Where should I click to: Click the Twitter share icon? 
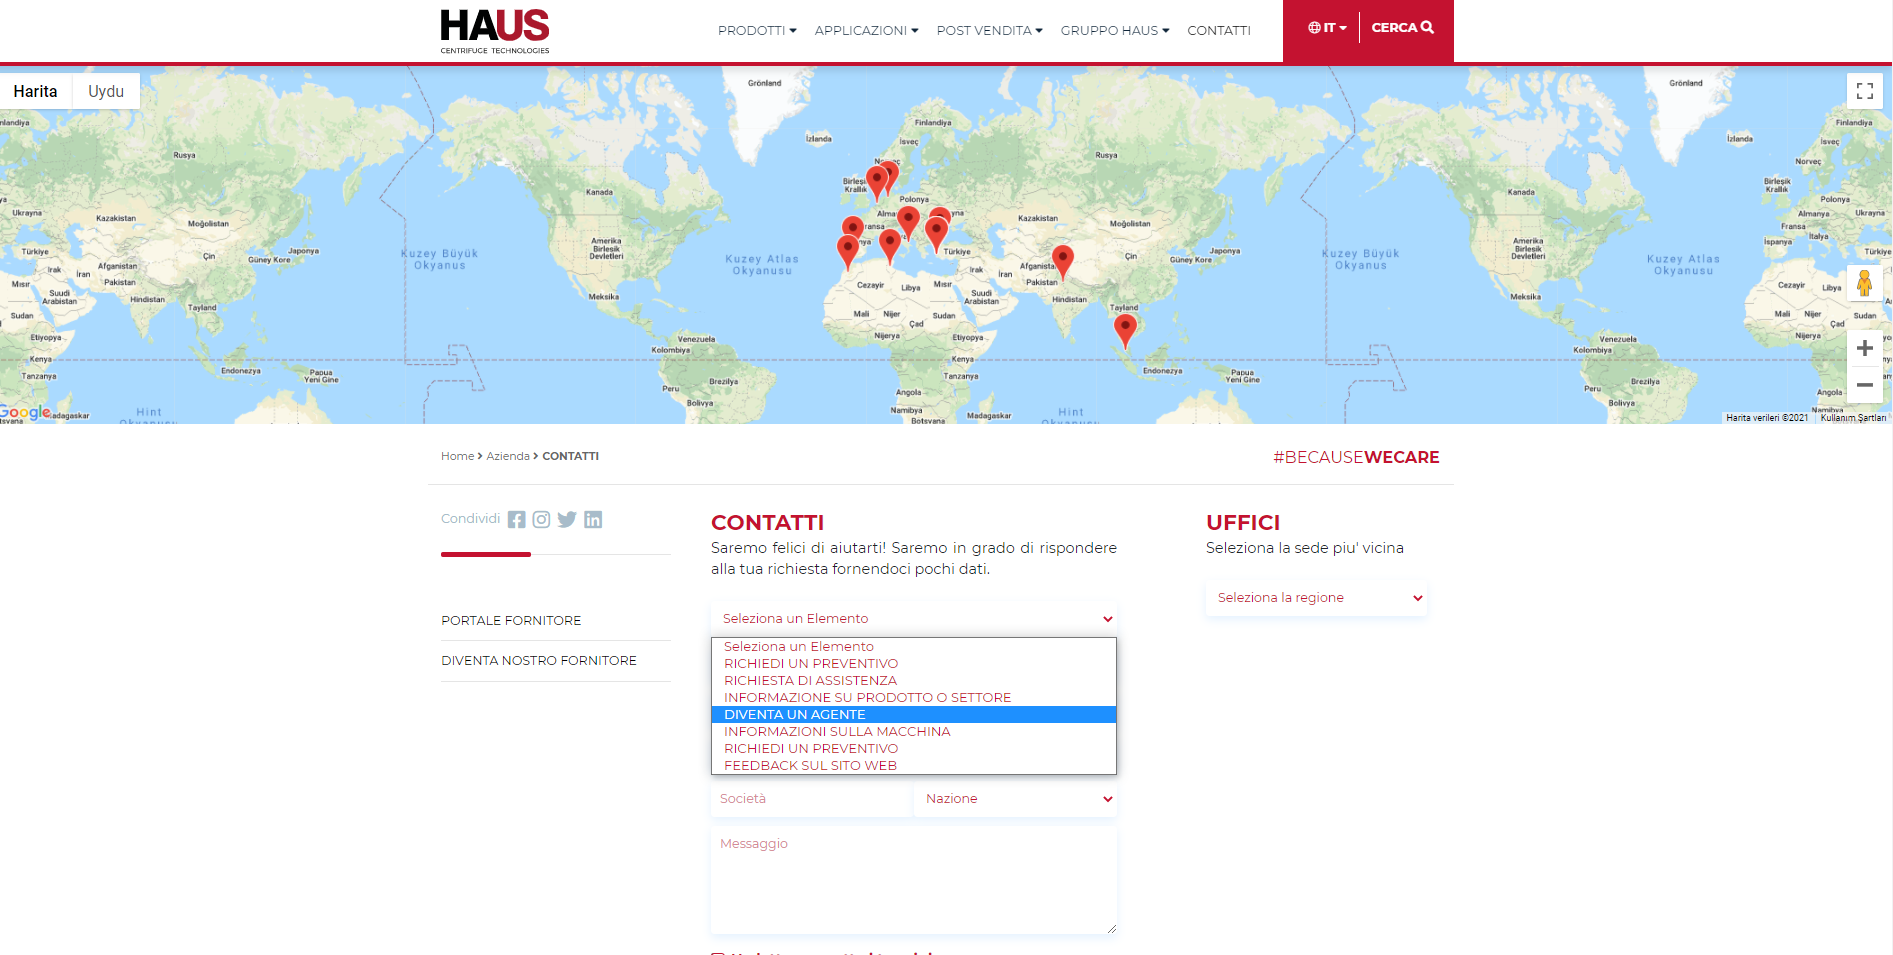(x=567, y=520)
